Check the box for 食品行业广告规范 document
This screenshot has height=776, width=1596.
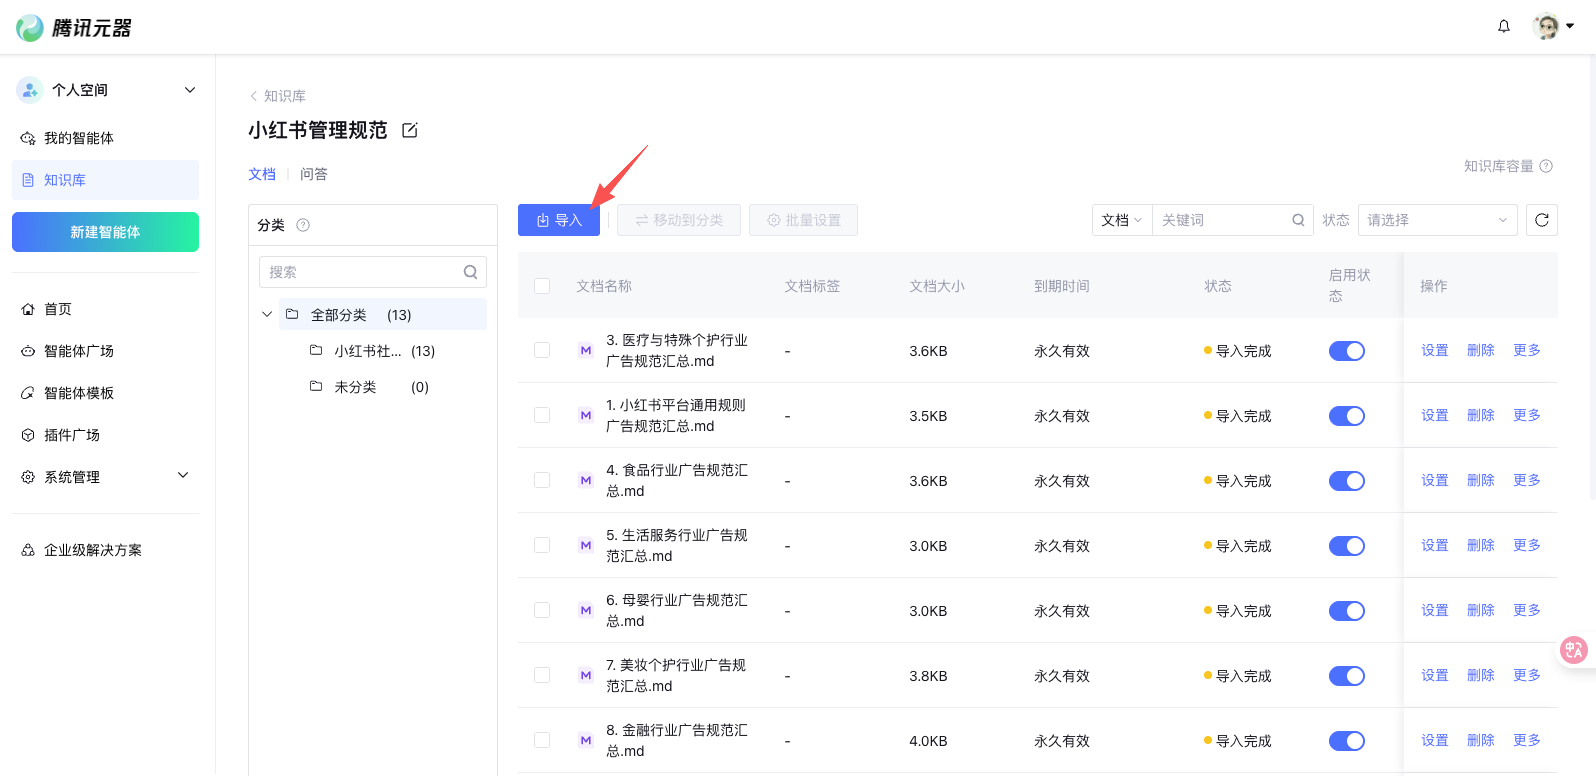click(542, 480)
